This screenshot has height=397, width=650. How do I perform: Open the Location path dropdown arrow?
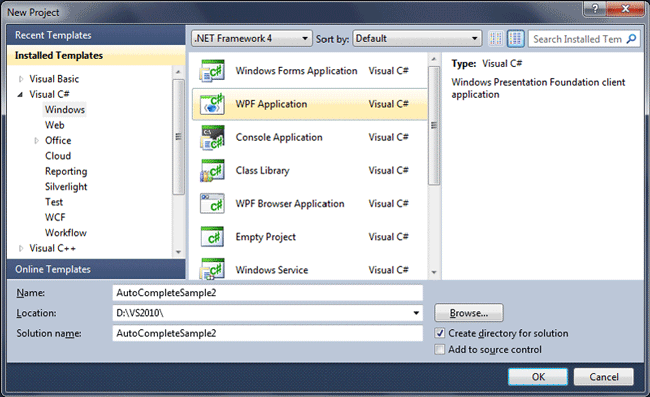(416, 313)
